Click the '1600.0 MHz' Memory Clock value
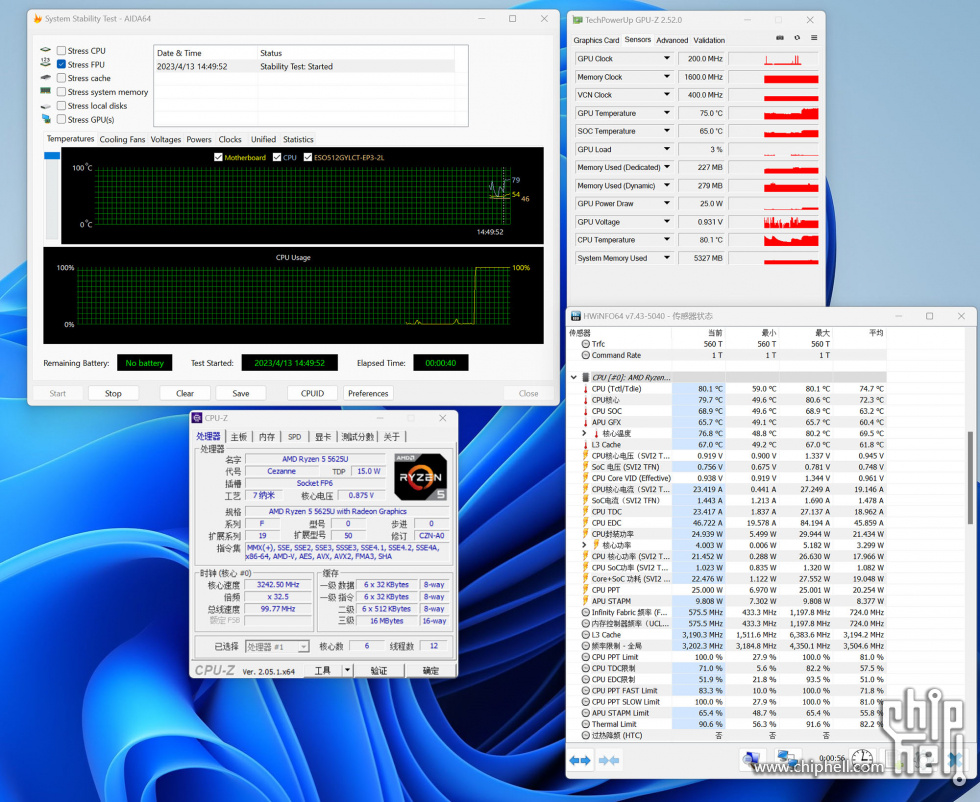The height and width of the screenshot is (802, 980). (x=701, y=77)
